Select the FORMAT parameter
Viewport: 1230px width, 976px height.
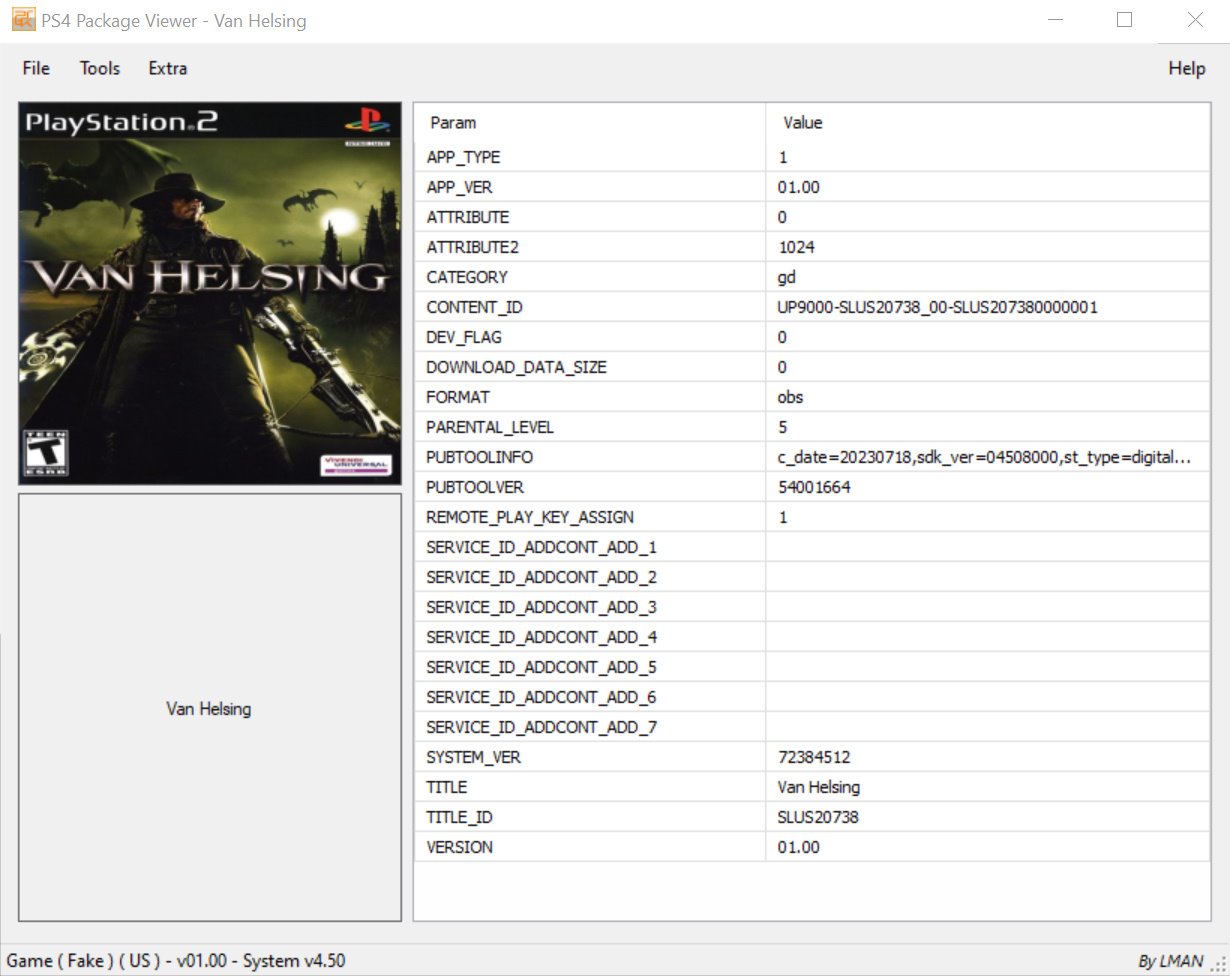pos(590,397)
